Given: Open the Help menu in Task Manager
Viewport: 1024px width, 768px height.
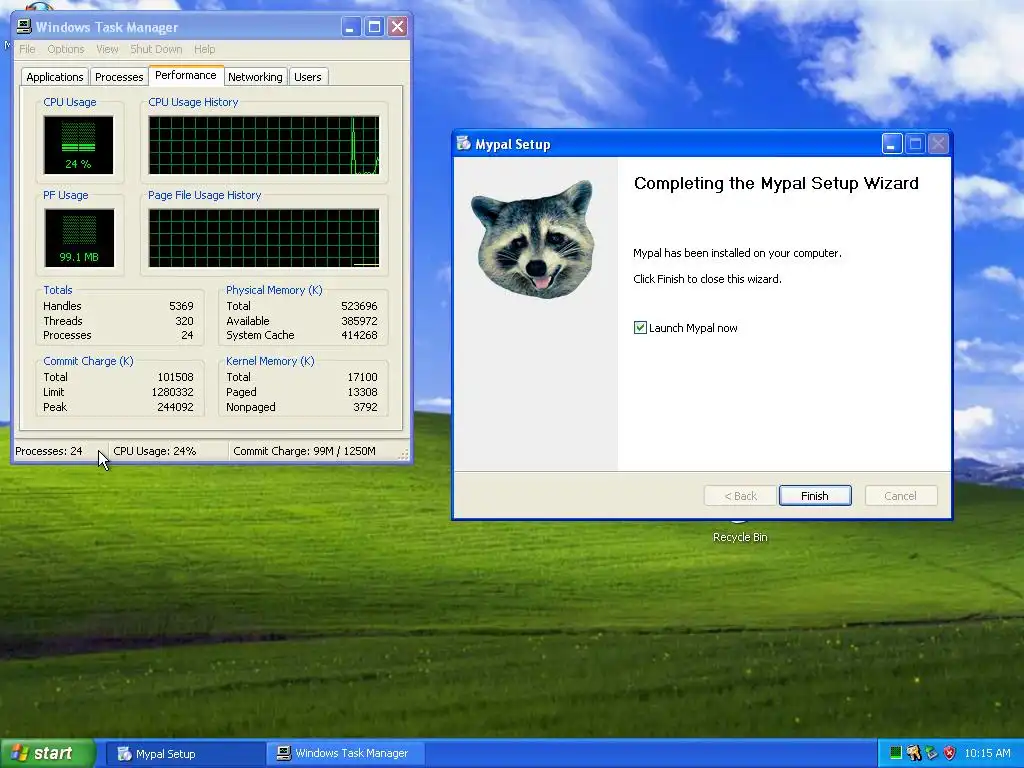Looking at the screenshot, I should (x=204, y=49).
